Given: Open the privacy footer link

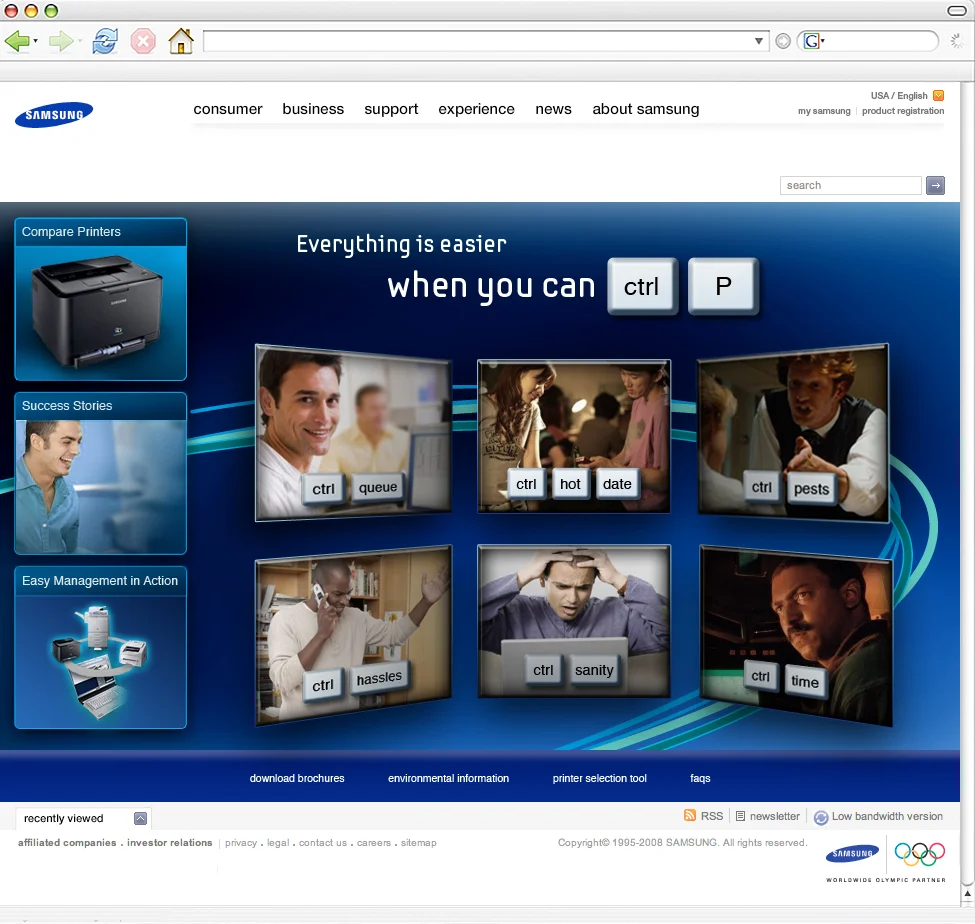Looking at the screenshot, I should (x=241, y=843).
